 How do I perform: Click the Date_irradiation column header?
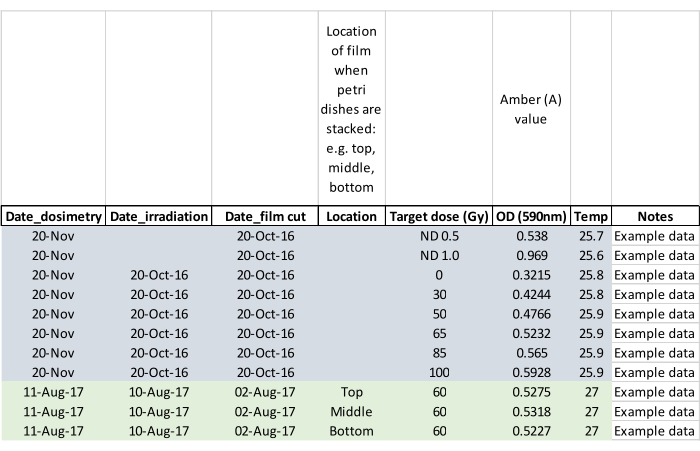tap(159, 216)
